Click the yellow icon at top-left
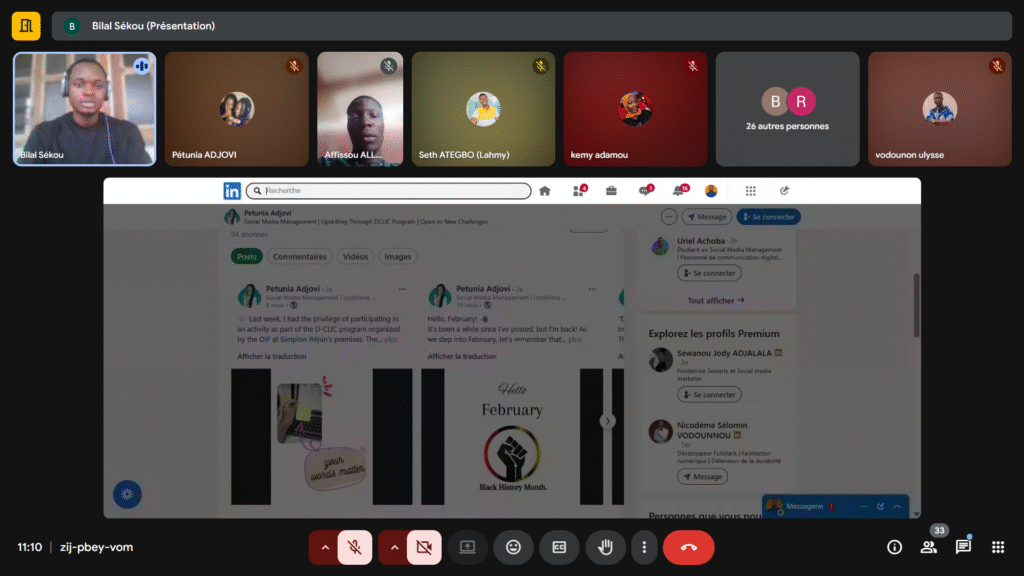1024x576 pixels. tap(26, 26)
